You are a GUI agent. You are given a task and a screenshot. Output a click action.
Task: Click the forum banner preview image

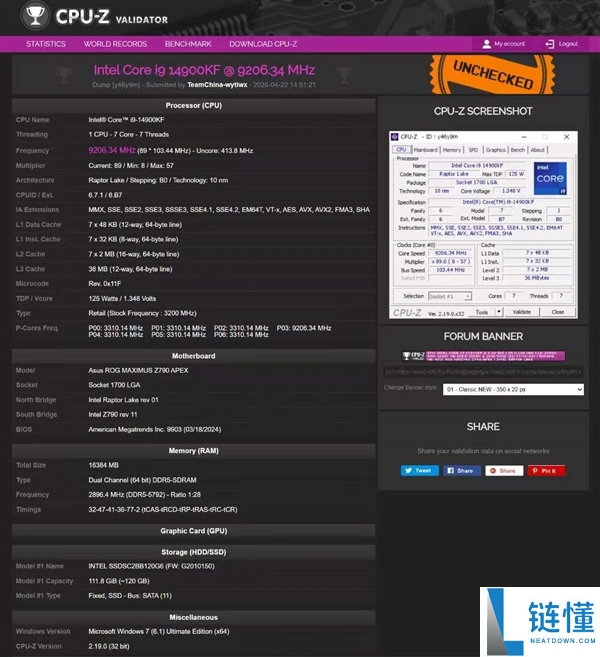tap(483, 356)
